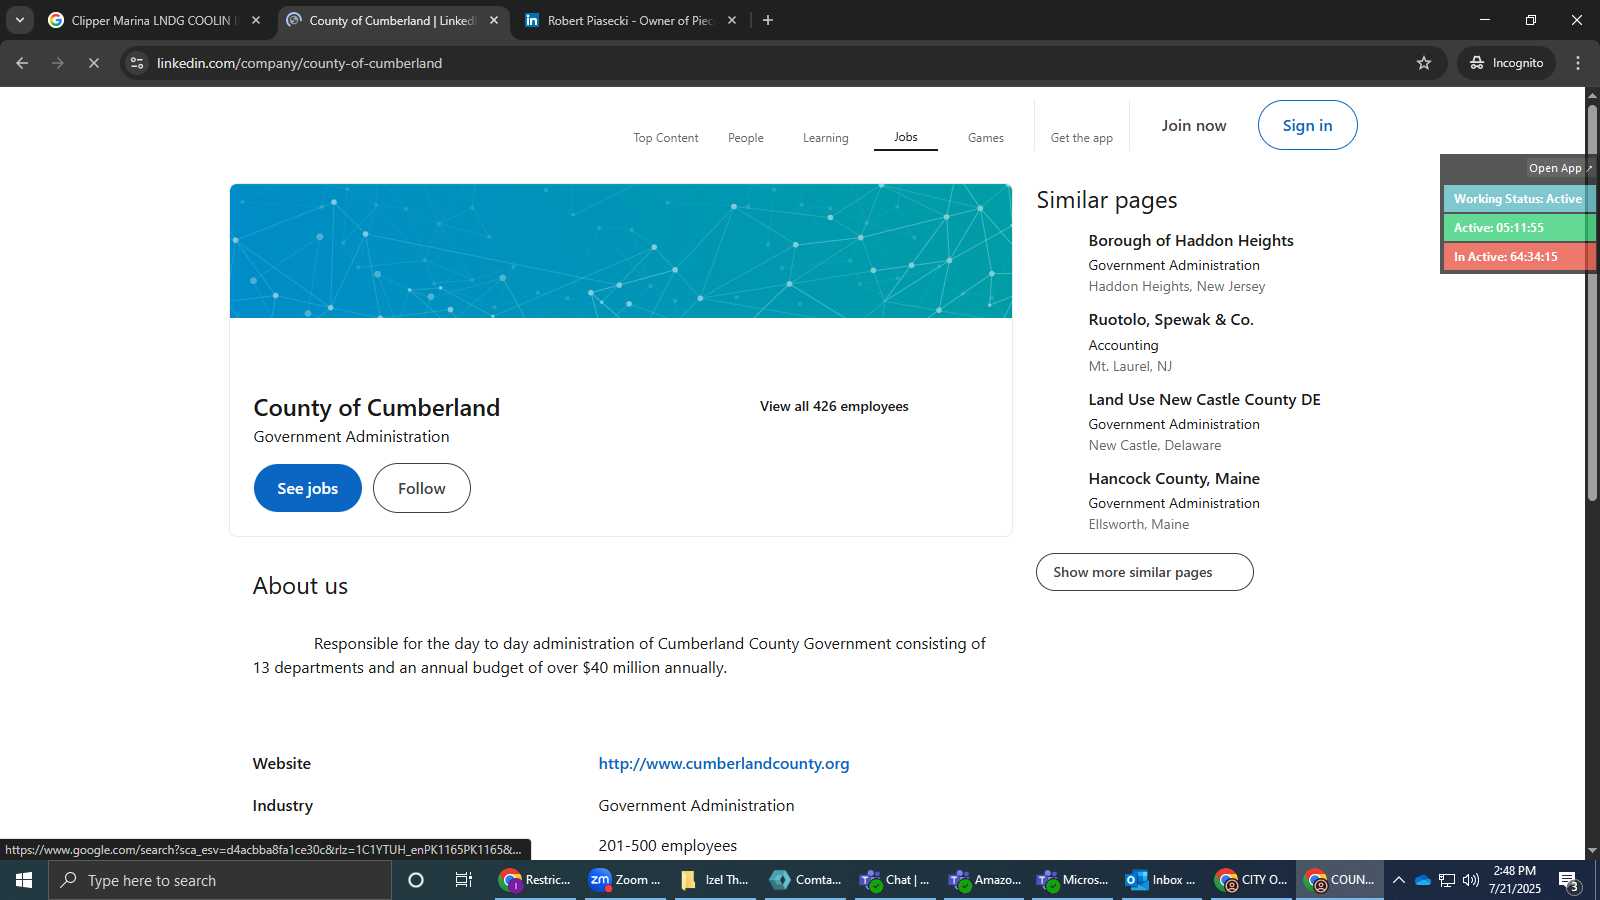Click the Active 05:11:55 timer
The width and height of the screenshot is (1600, 900).
(x=1518, y=228)
